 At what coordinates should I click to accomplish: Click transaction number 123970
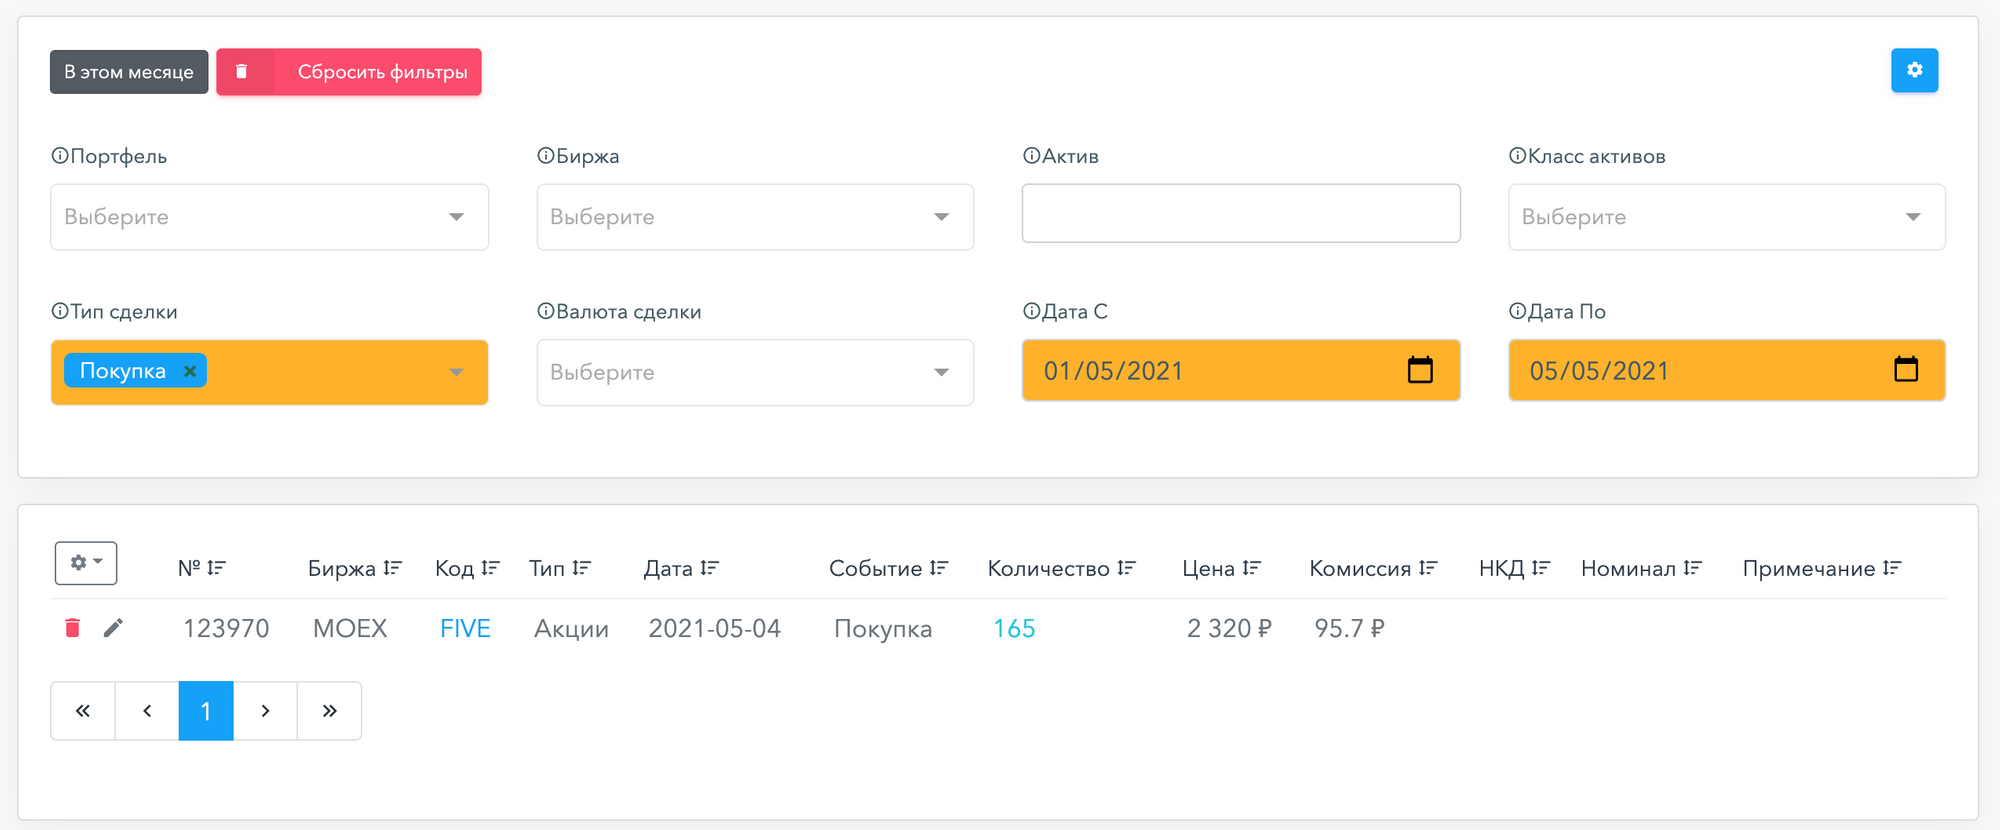(x=226, y=628)
